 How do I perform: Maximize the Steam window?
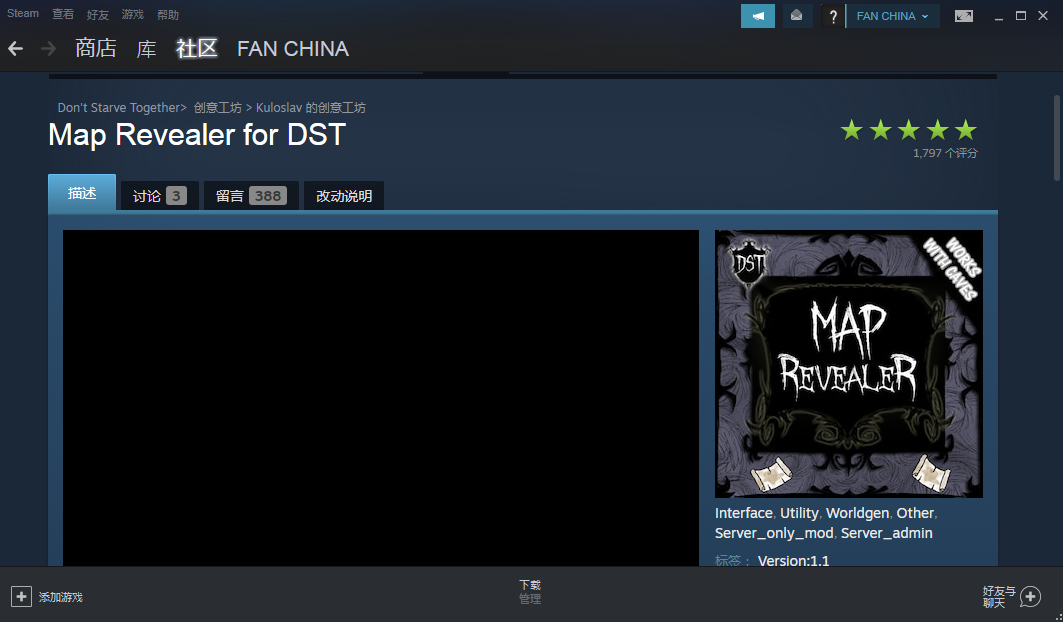[x=1020, y=16]
